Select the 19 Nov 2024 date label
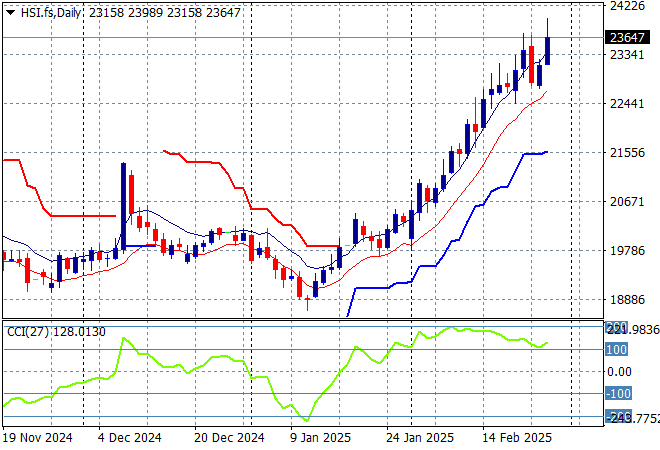The image size is (660, 450). click(37, 438)
